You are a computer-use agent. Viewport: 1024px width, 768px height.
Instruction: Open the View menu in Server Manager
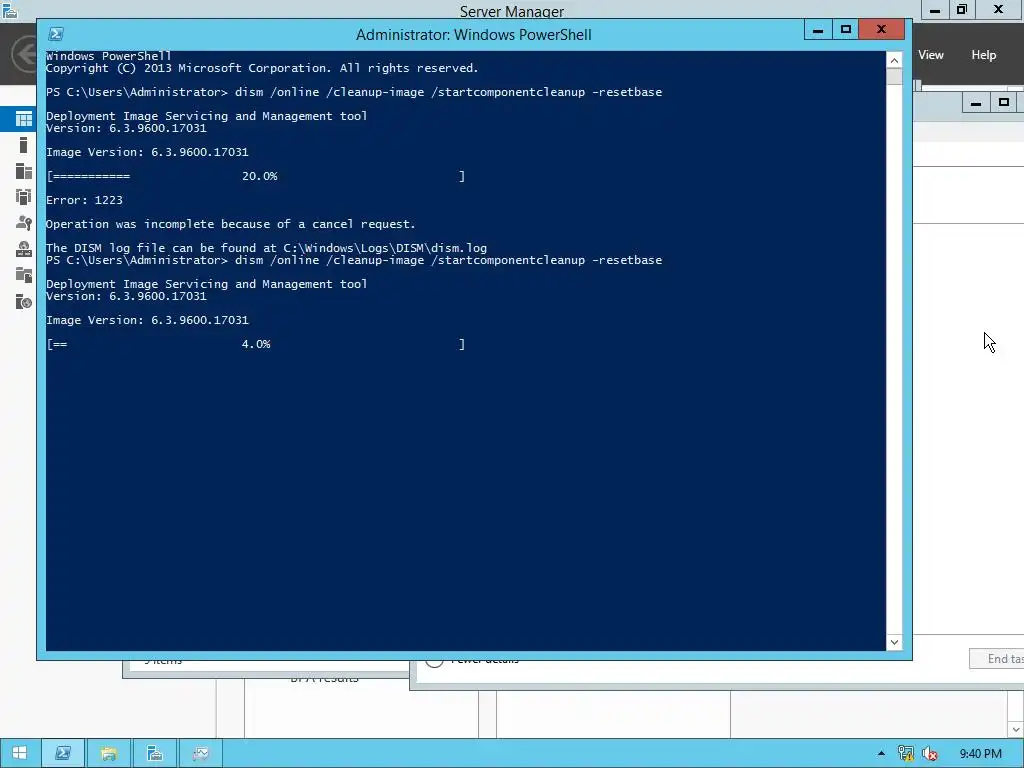point(931,55)
